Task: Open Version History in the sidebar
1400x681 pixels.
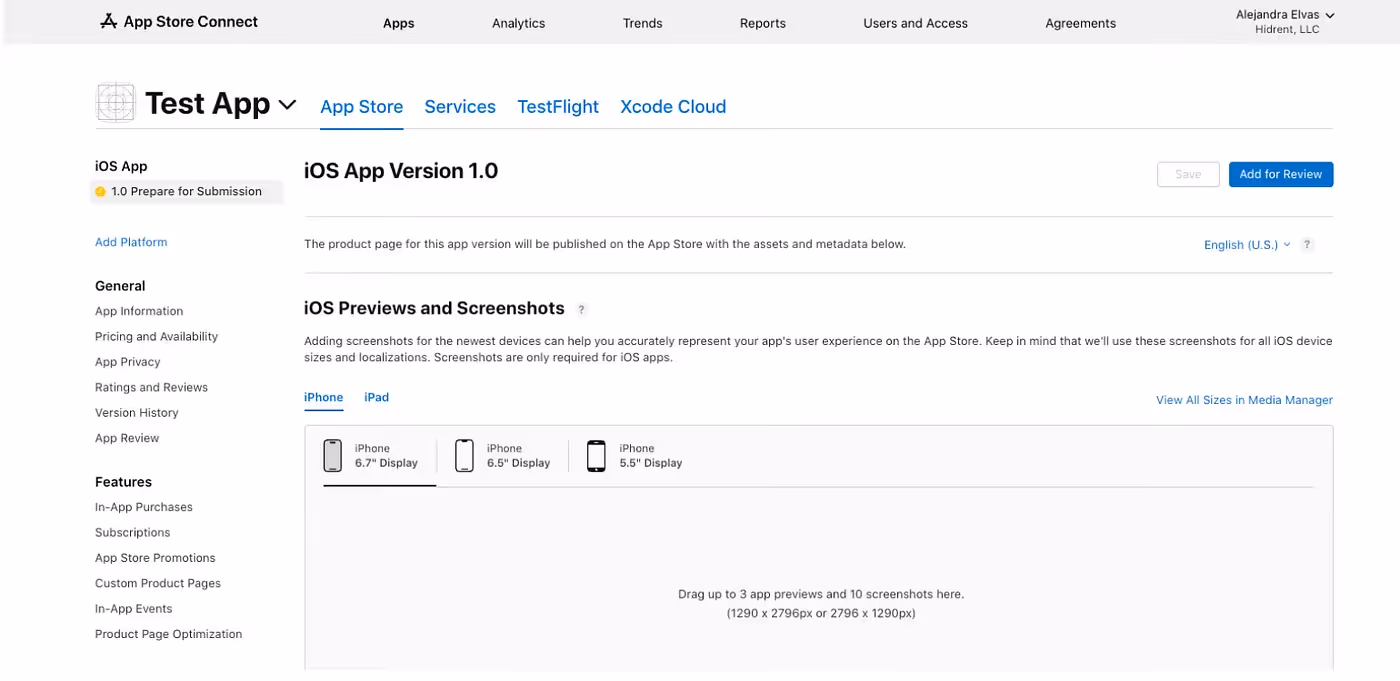Action: pos(137,413)
